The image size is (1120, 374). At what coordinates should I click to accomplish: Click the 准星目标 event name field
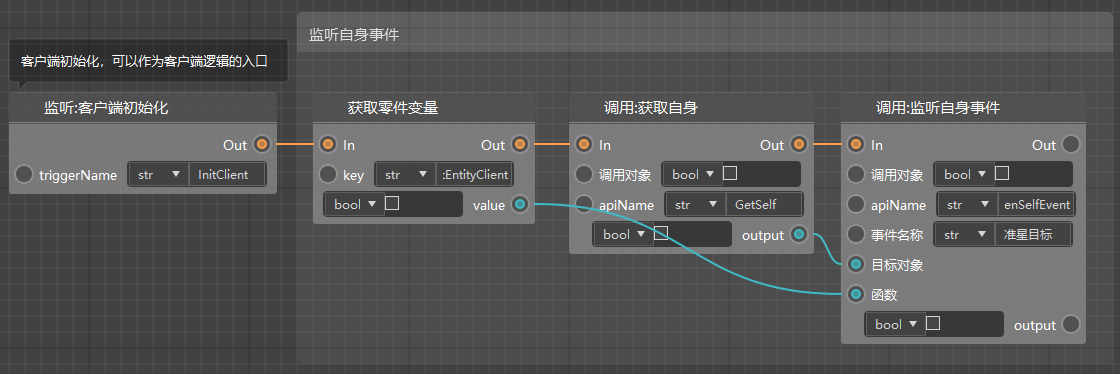(1033, 234)
